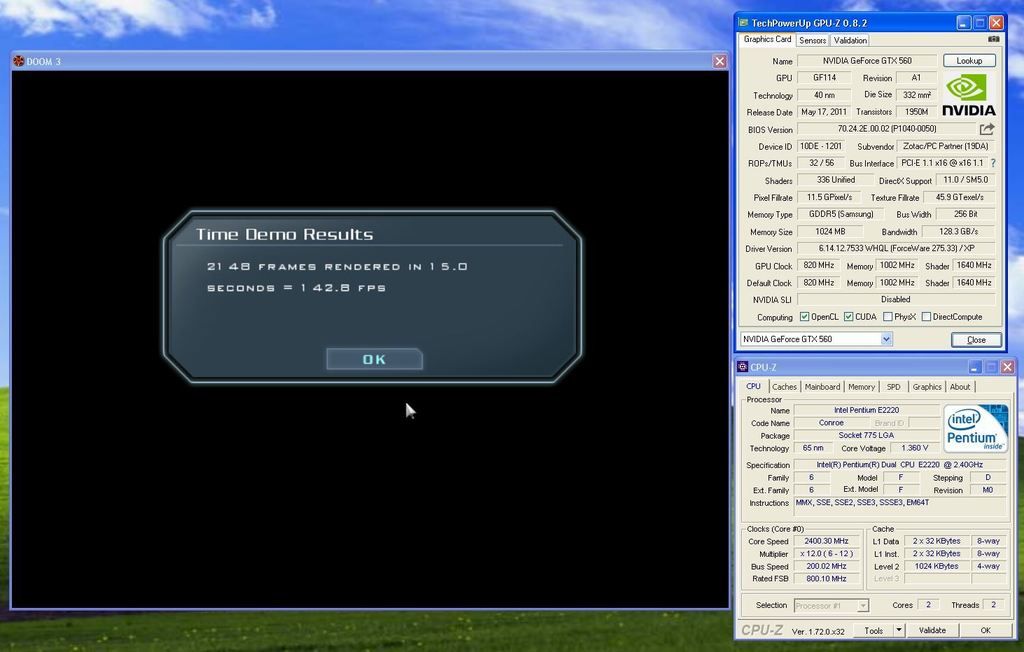Click the Bandwidth '128.3 GB/s' value
1024x652 pixels.
click(958, 231)
